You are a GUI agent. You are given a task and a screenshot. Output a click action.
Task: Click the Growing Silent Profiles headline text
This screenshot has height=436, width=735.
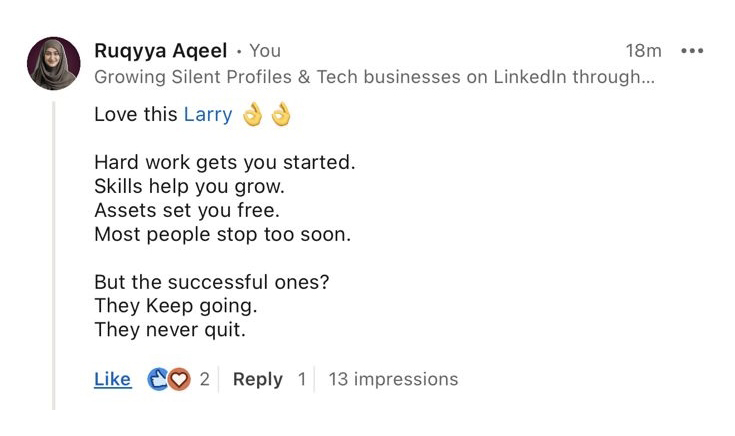374,78
